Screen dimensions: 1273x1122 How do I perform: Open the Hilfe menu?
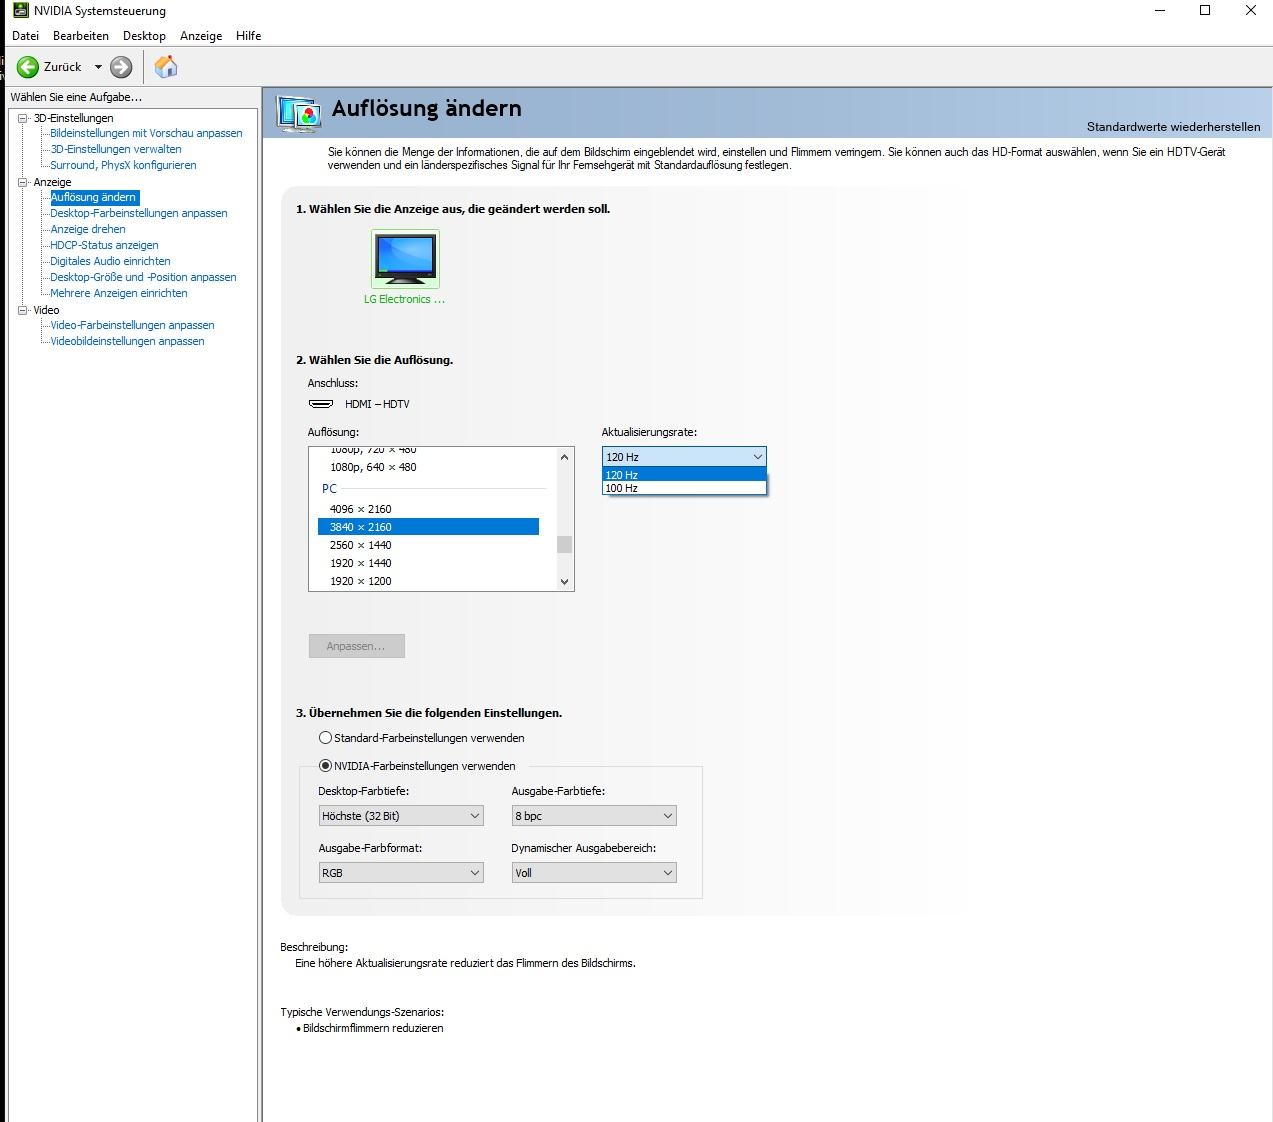point(249,35)
